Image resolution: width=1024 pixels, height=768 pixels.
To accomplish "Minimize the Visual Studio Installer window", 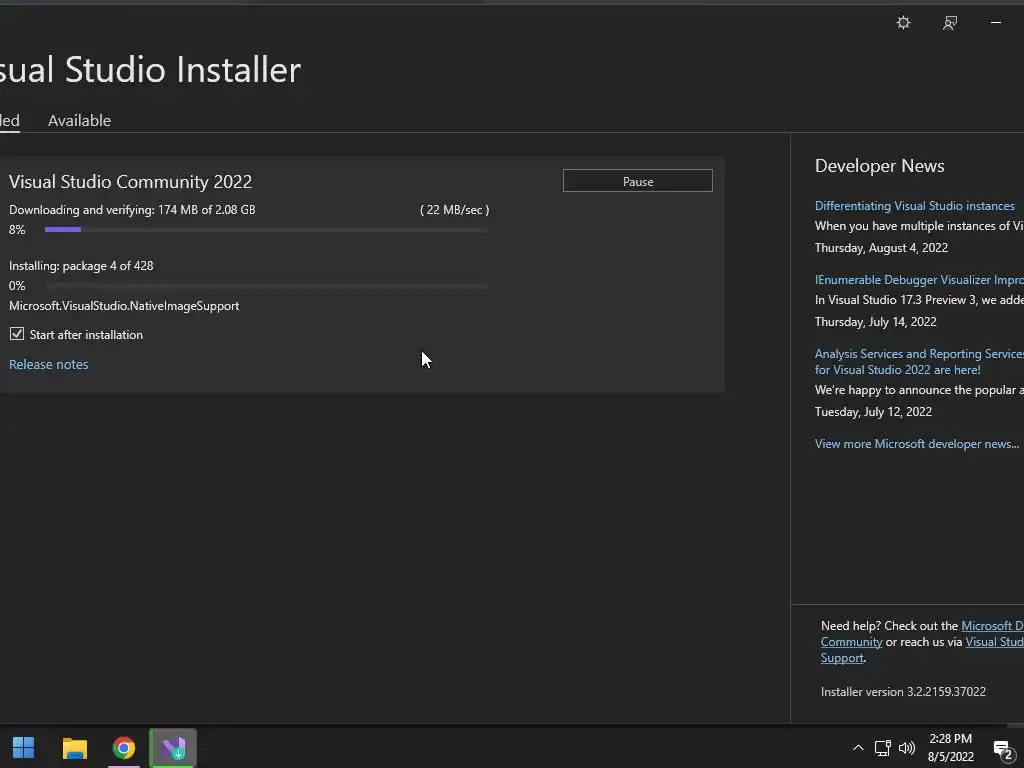I will tap(996, 23).
